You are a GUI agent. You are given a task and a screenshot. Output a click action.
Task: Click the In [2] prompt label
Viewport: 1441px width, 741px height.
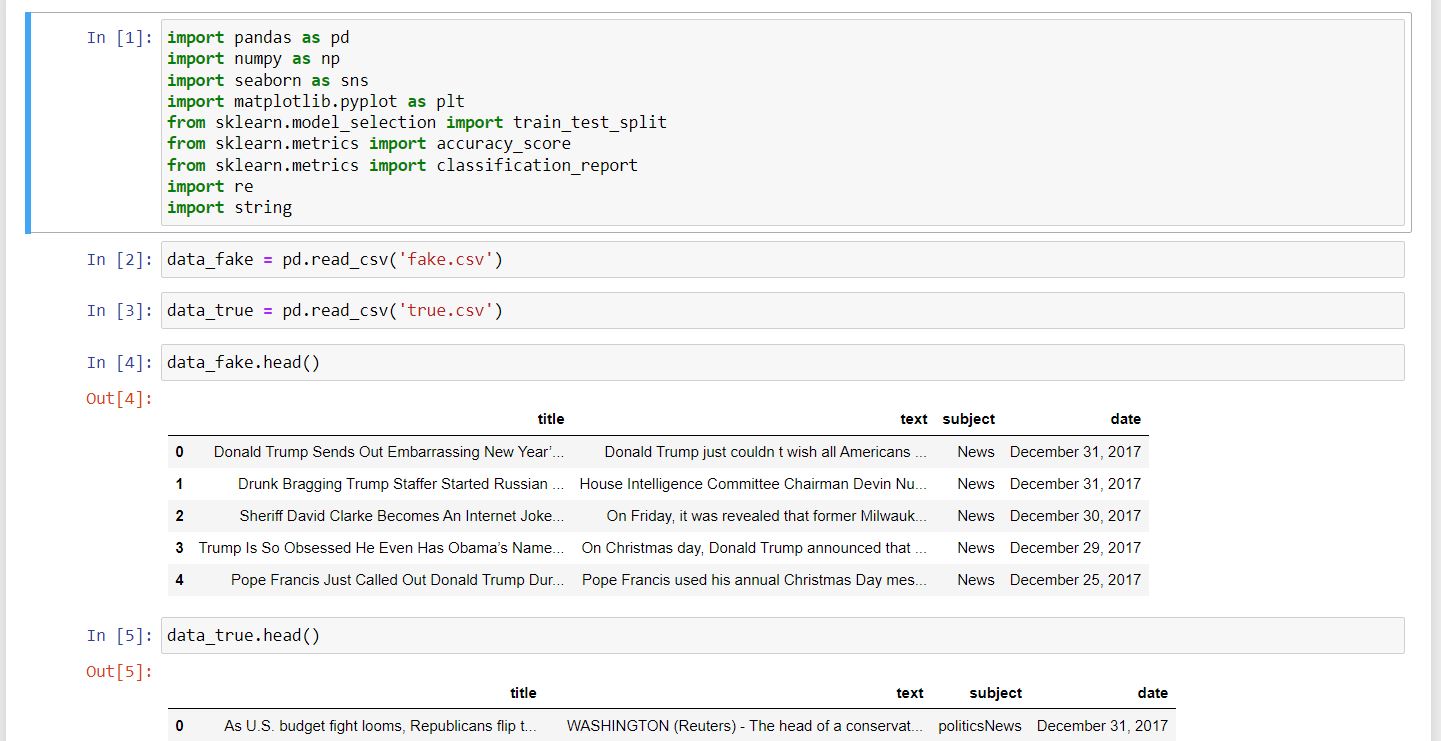pyautogui.click(x=119, y=260)
